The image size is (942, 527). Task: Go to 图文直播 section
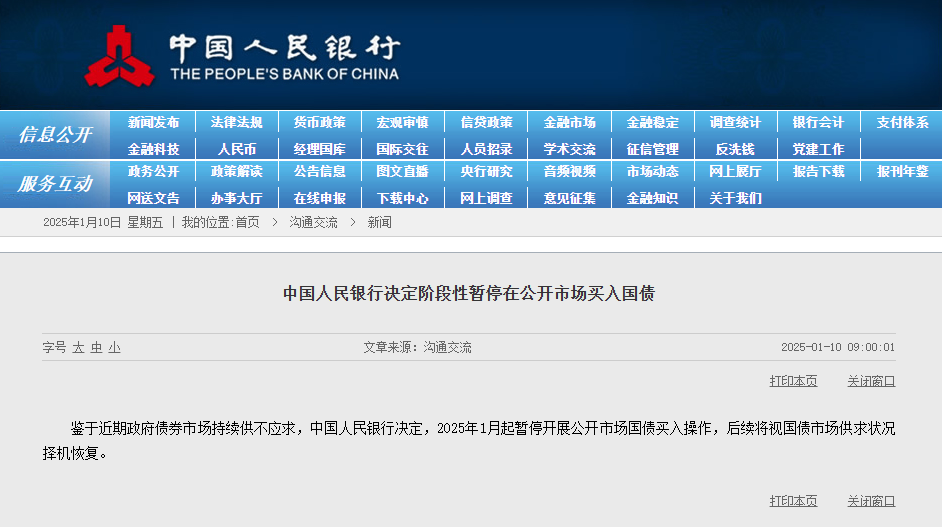coord(403,172)
